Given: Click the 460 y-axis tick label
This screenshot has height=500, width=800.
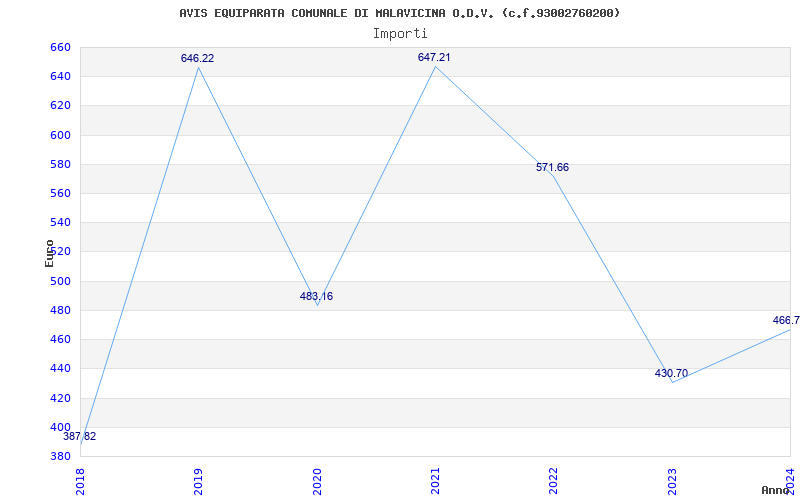Looking at the screenshot, I should coord(60,339).
